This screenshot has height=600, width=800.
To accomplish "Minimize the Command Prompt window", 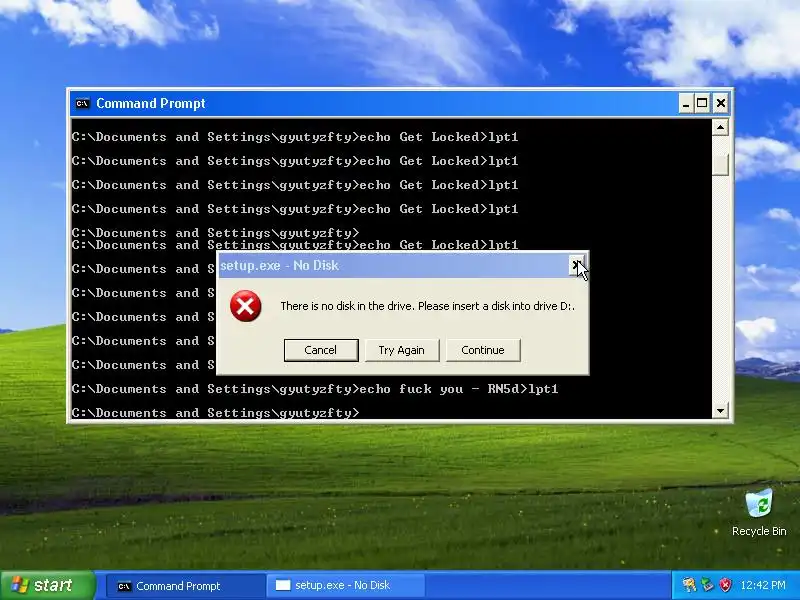I will point(686,104).
